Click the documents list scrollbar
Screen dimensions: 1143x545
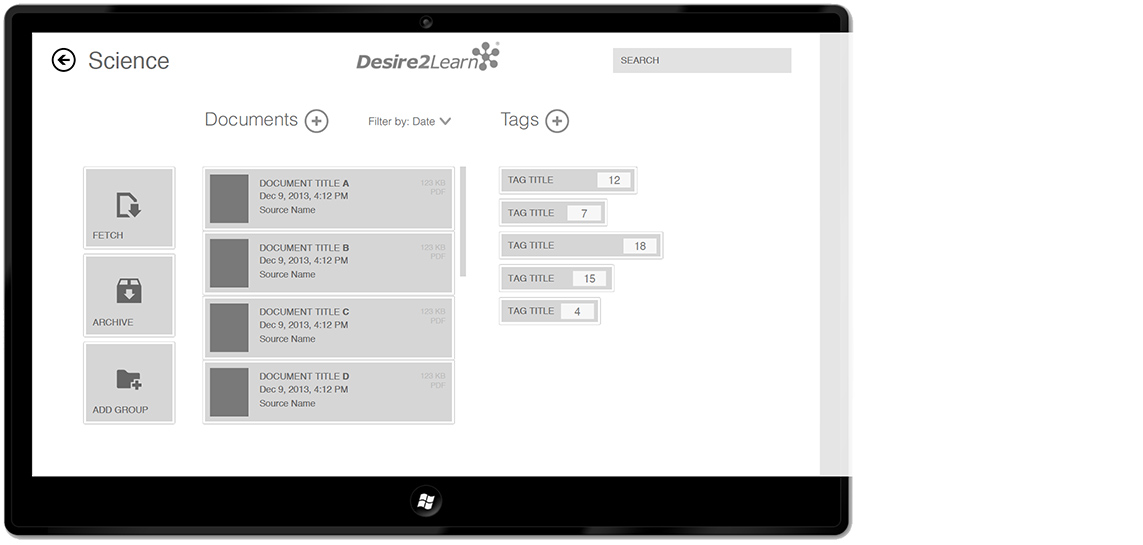pos(462,222)
